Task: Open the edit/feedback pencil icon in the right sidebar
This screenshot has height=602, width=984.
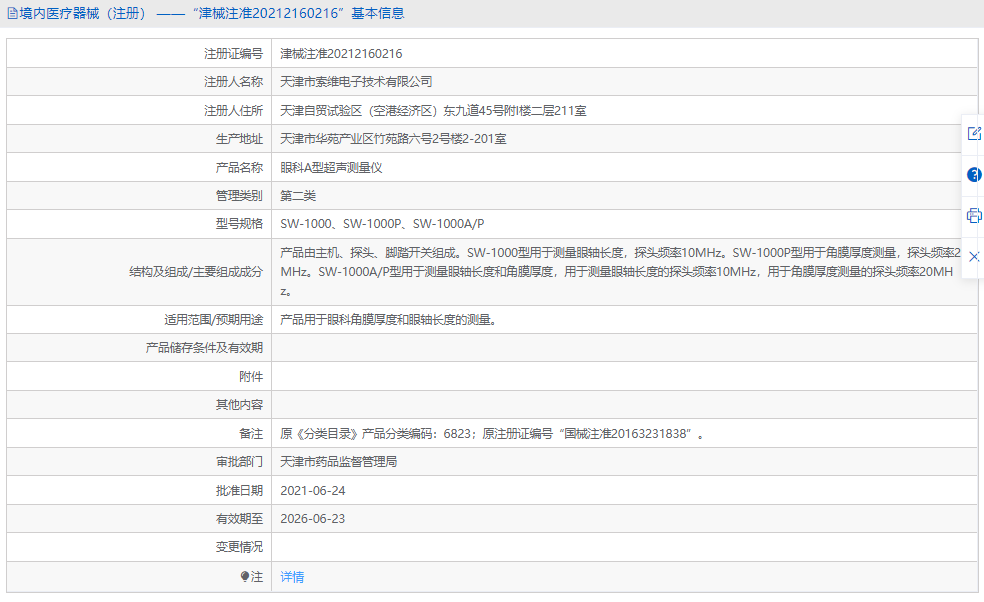Action: [974, 133]
